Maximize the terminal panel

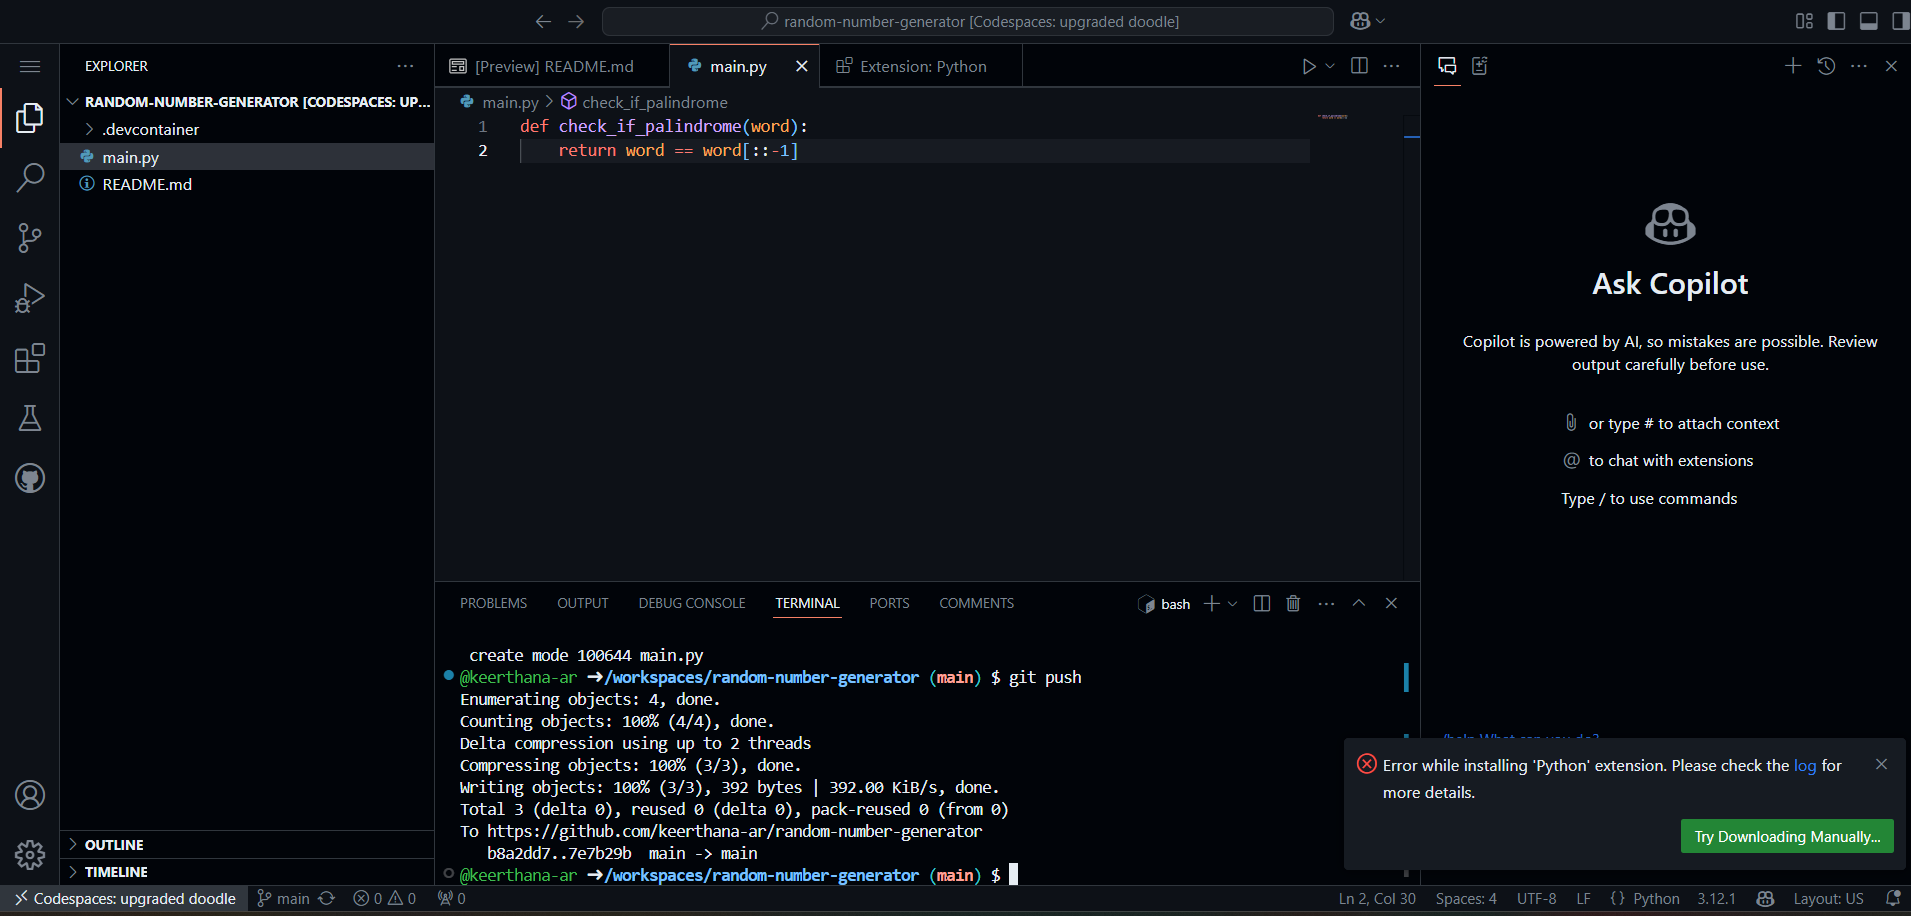1359,603
